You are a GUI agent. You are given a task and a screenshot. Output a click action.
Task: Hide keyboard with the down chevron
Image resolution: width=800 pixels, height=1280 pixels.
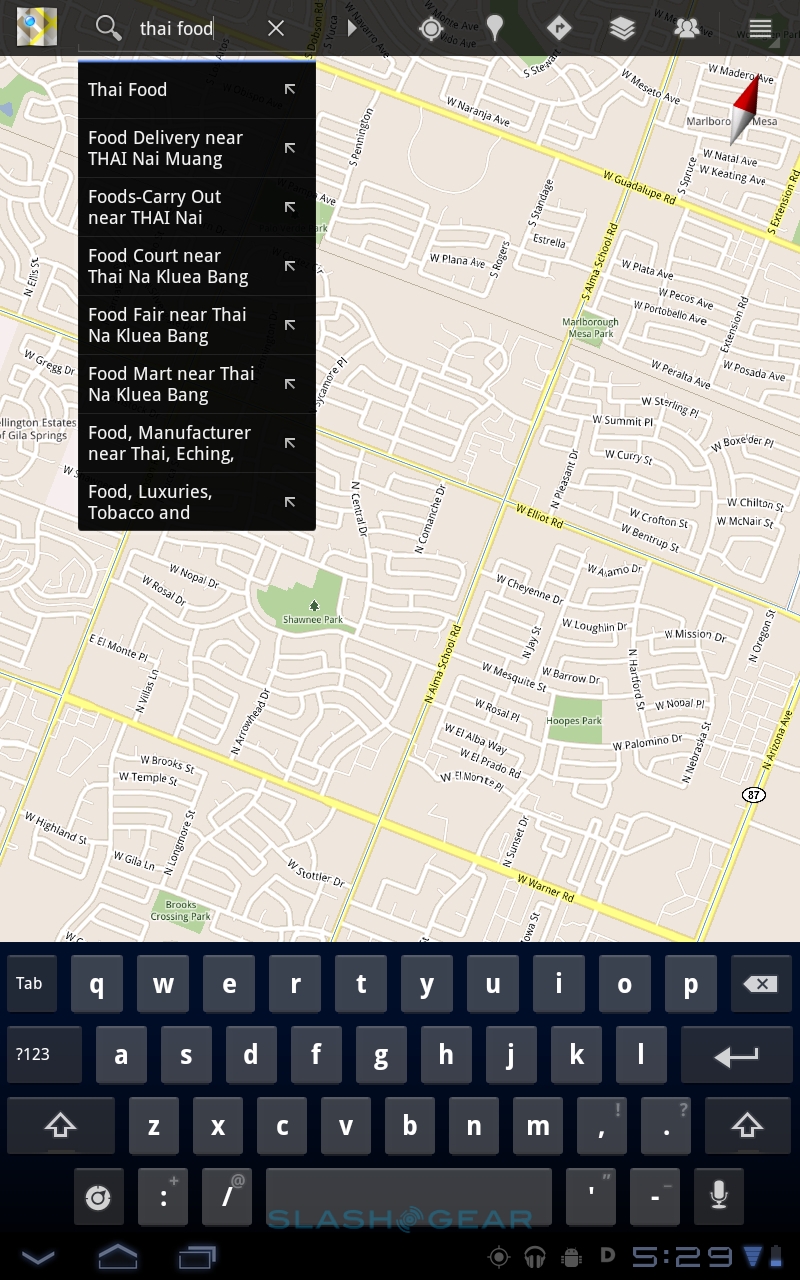tap(38, 1256)
